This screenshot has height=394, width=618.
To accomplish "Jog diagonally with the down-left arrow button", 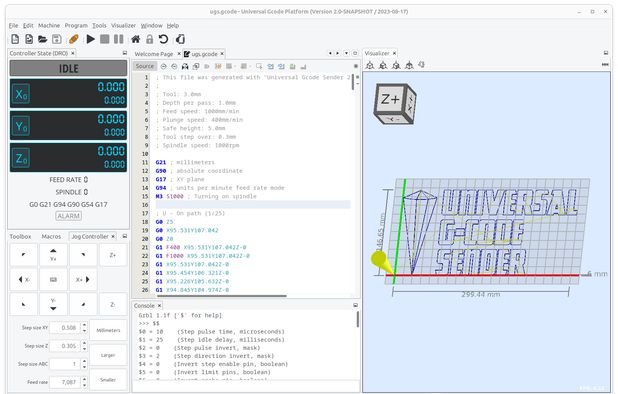I will 24,304.
